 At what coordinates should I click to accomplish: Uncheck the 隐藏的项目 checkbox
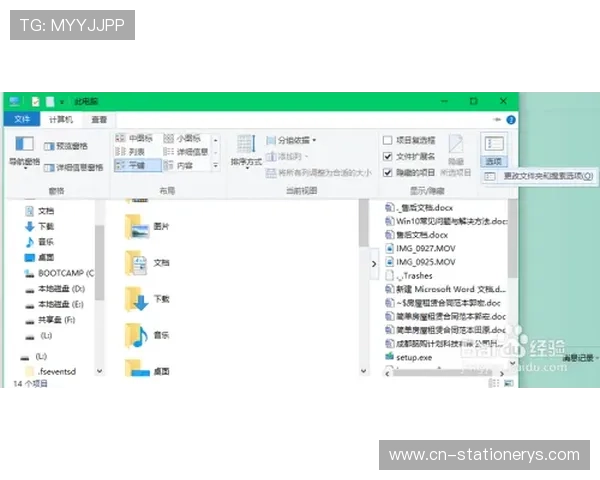tap(387, 173)
